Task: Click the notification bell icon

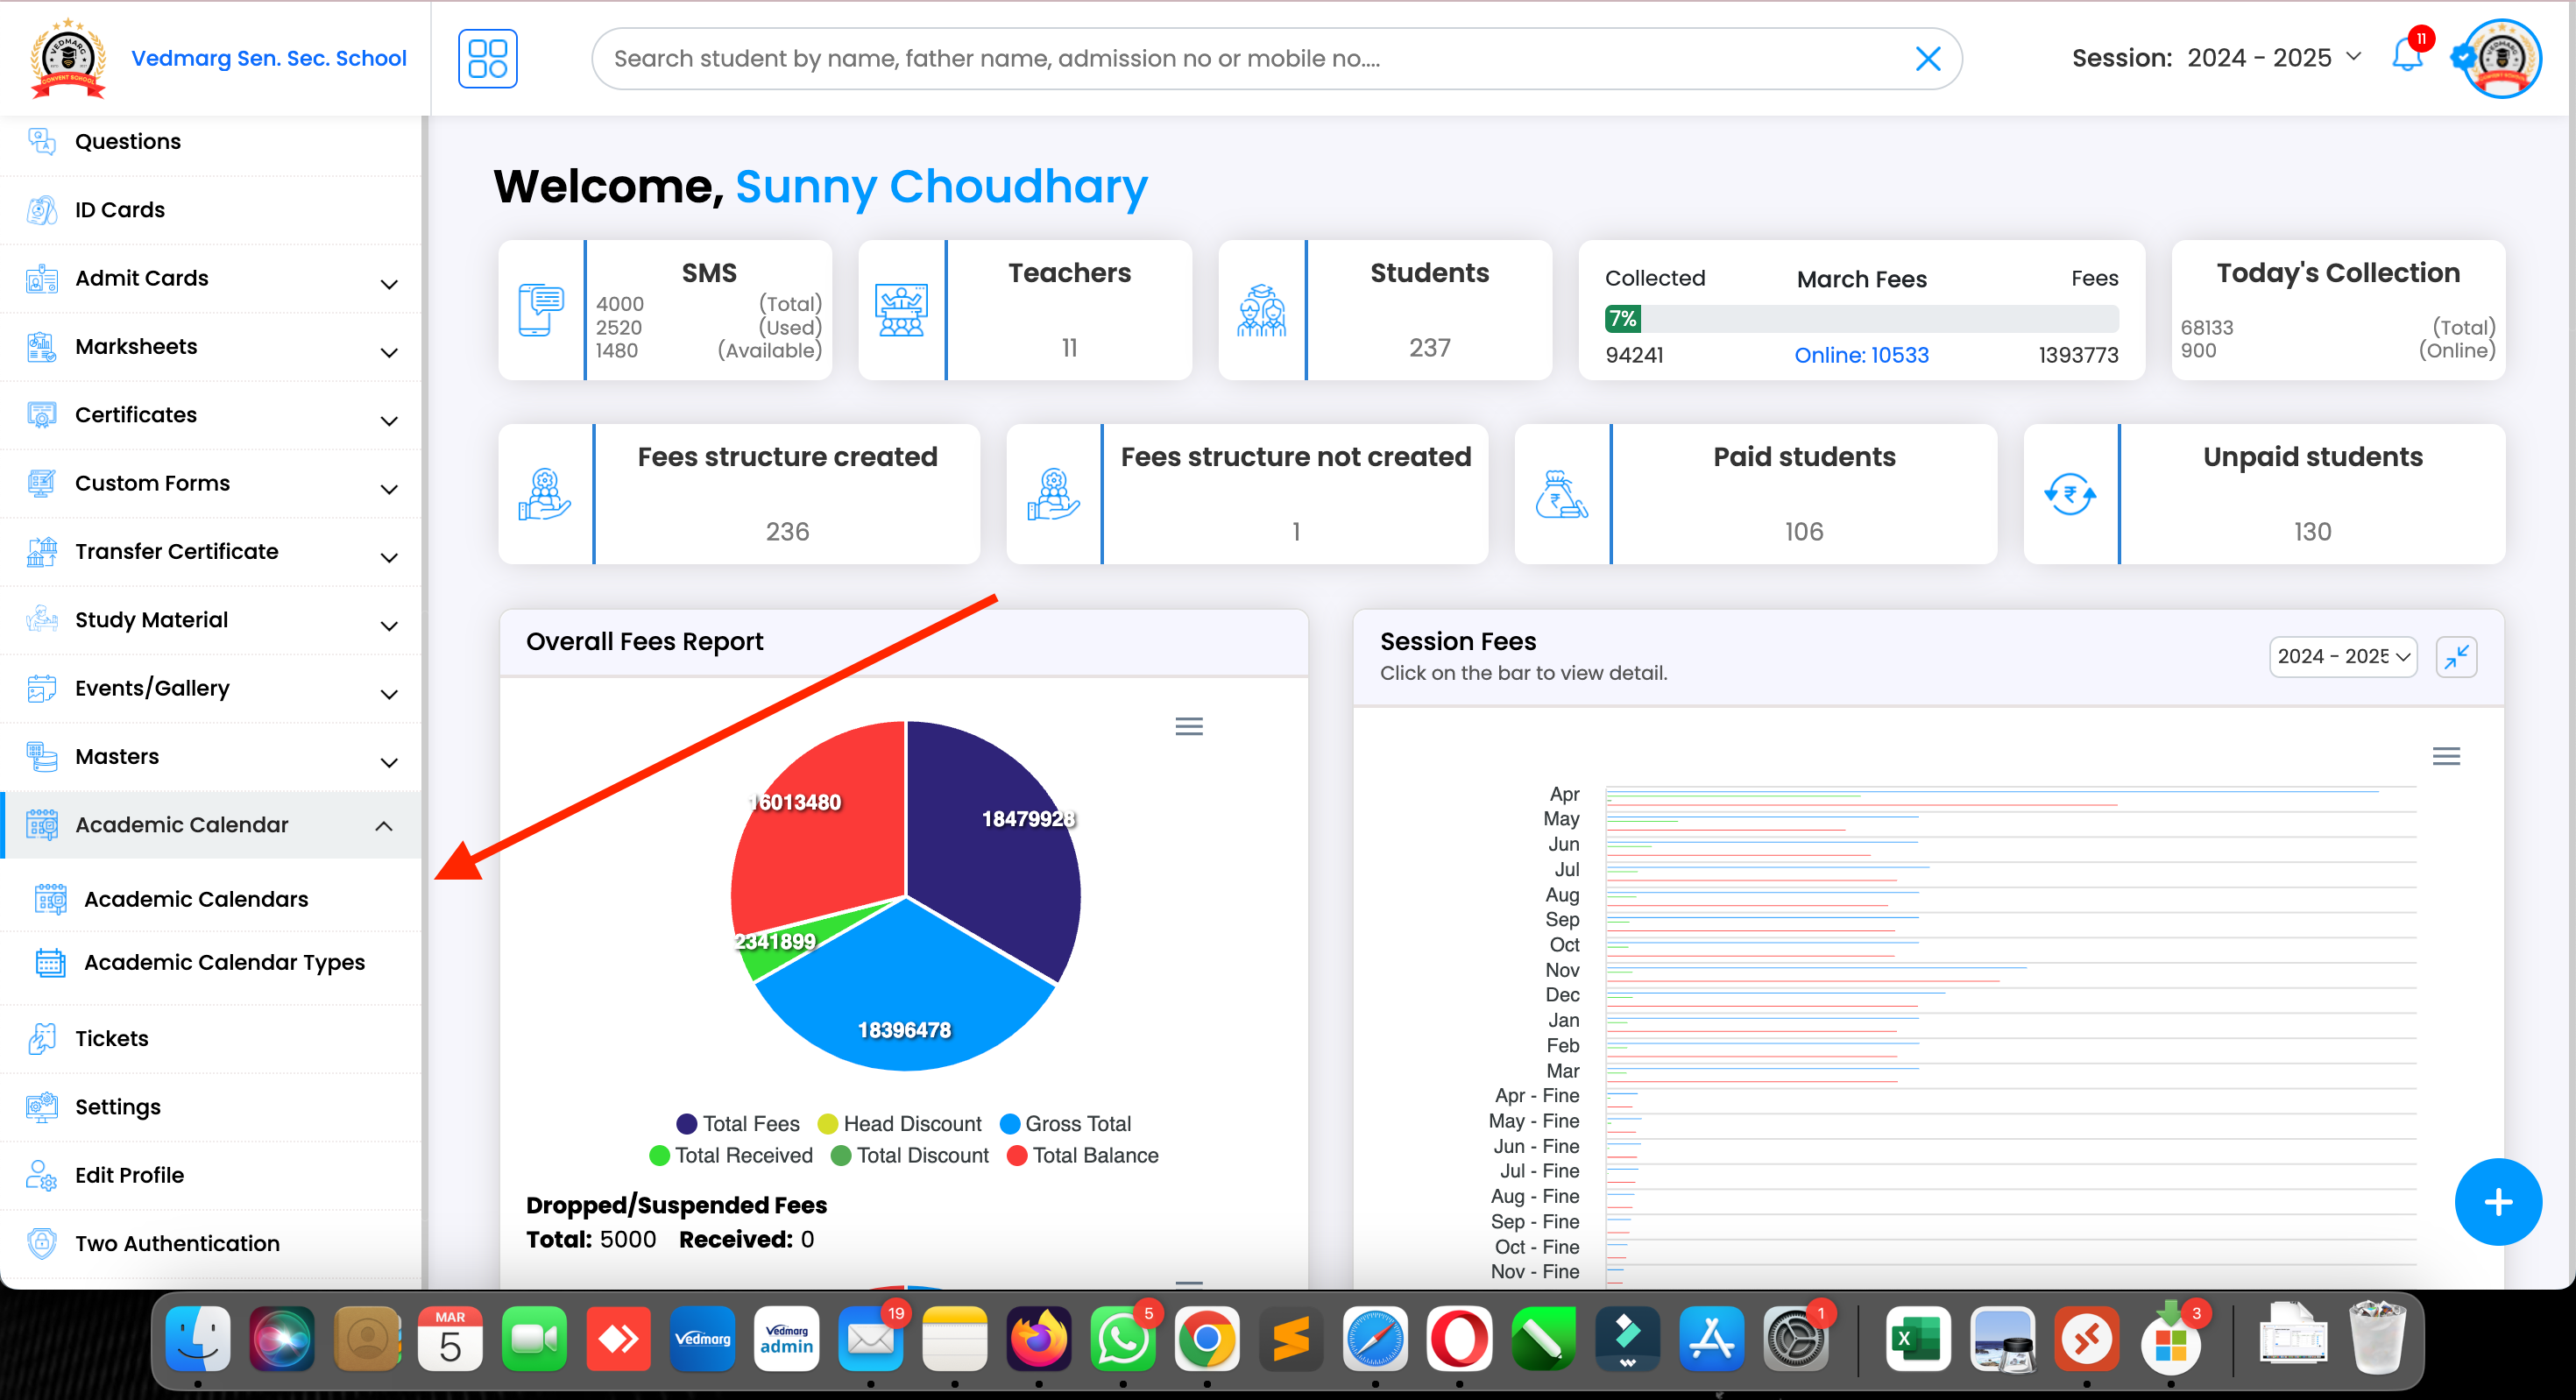Action: [x=2406, y=56]
